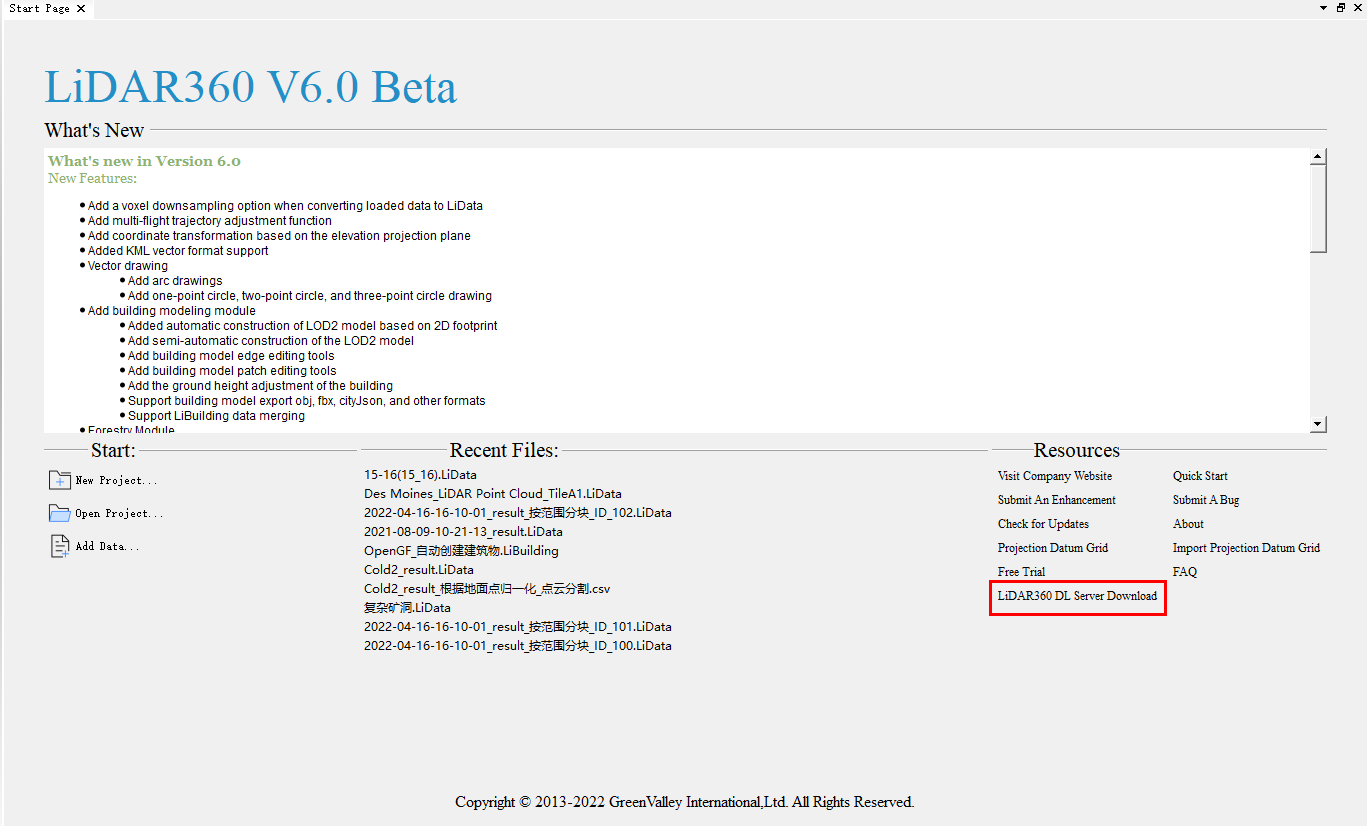Open recent file 15-16(15_16).LiData
Image resolution: width=1368 pixels, height=826 pixels.
420,475
